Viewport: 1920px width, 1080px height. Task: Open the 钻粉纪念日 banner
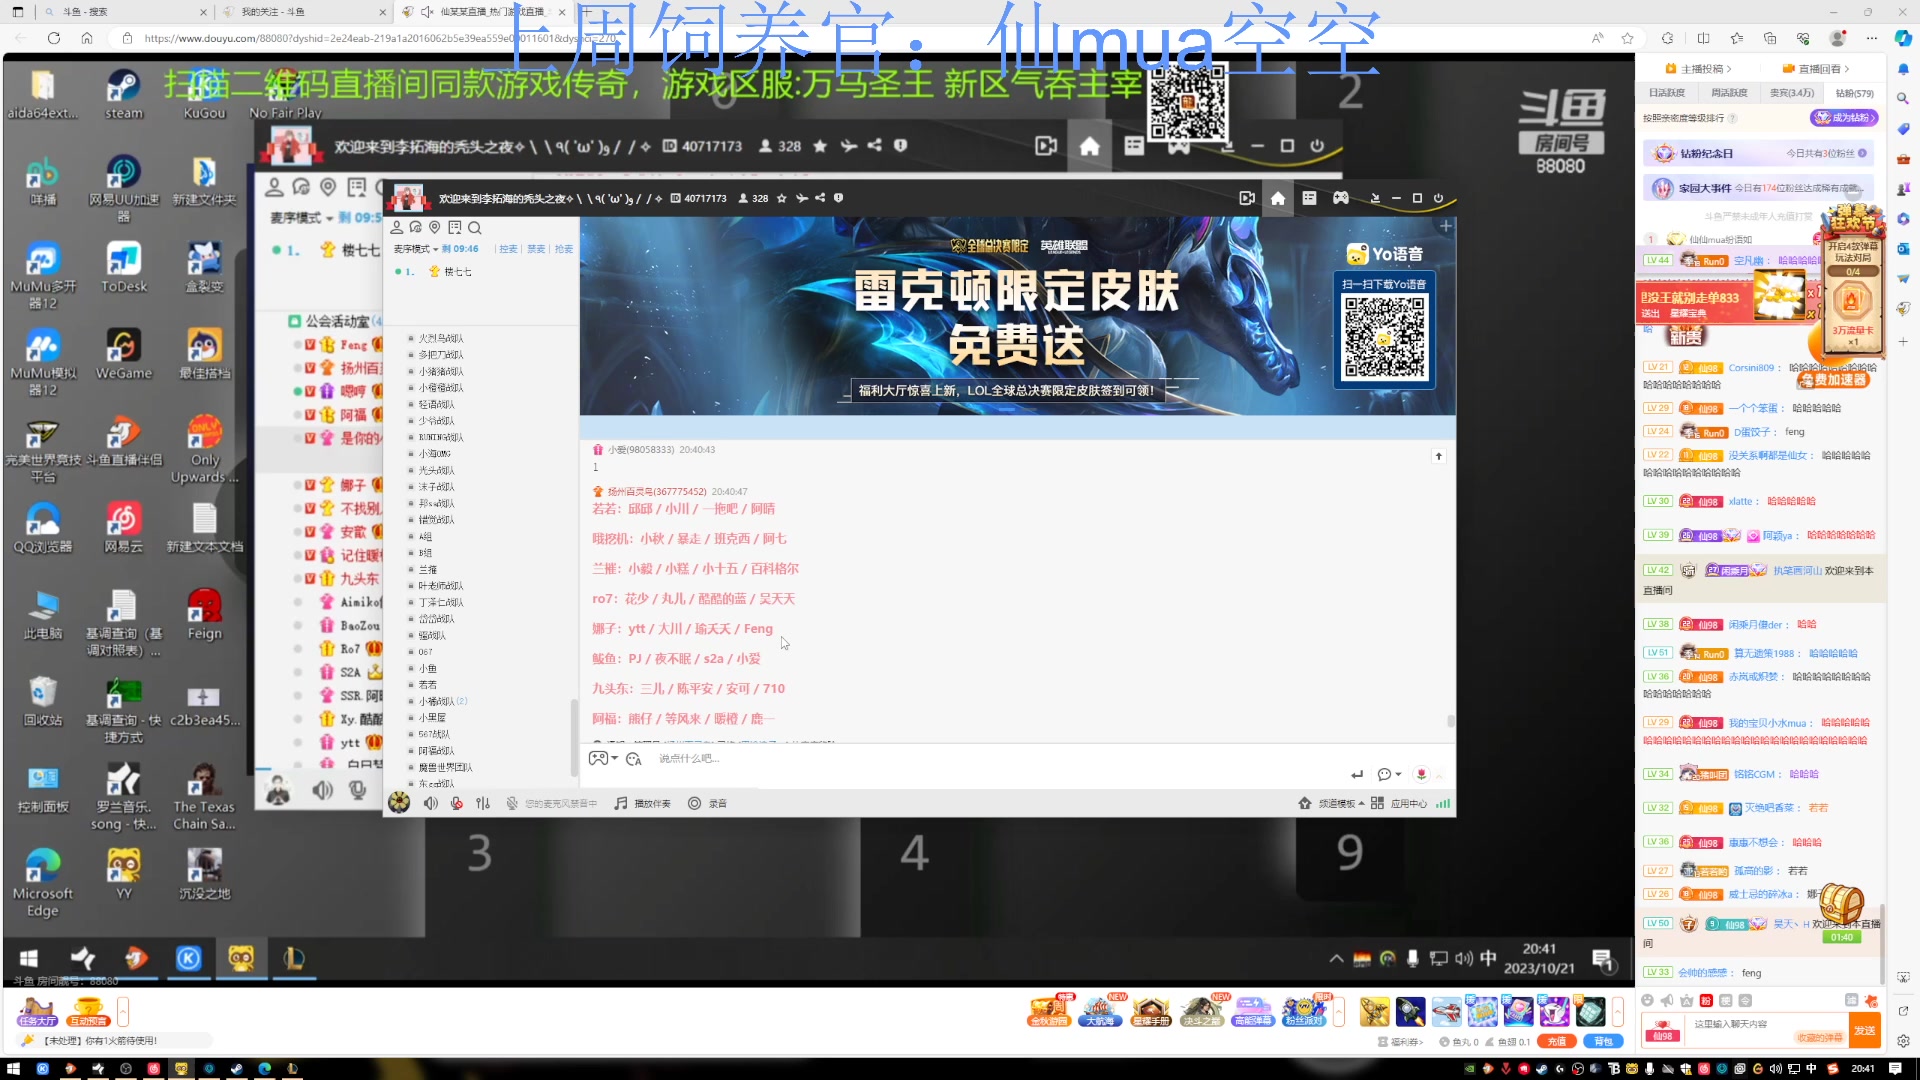[1758, 153]
